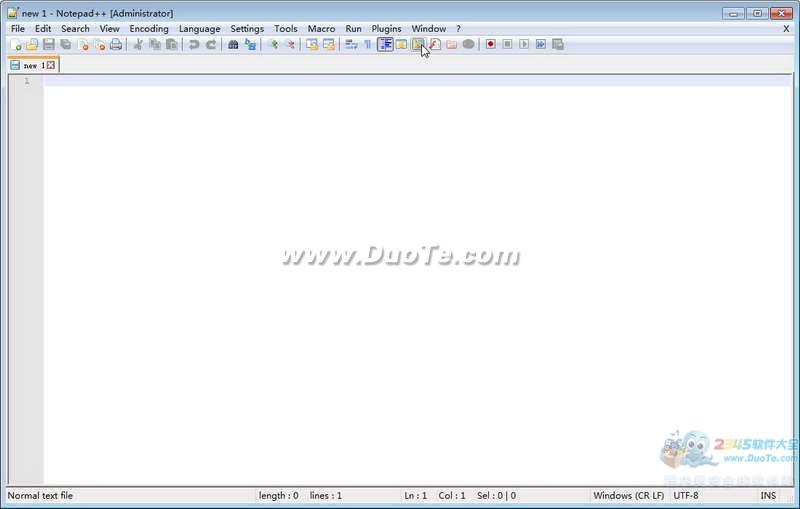
Task: Toggle synchronized horizontal scrolling
Action: (329, 45)
